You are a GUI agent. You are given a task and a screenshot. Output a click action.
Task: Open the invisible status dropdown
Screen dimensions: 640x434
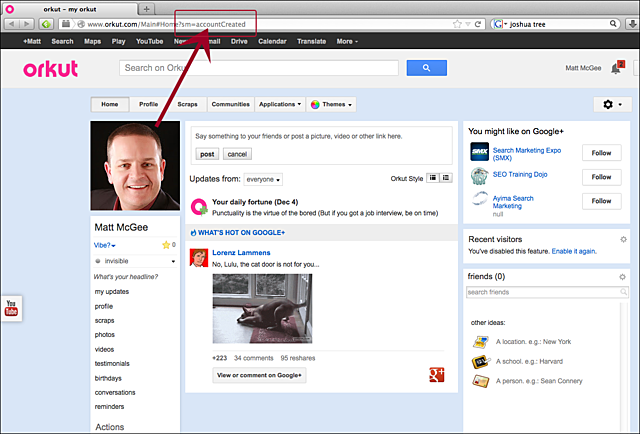point(135,261)
